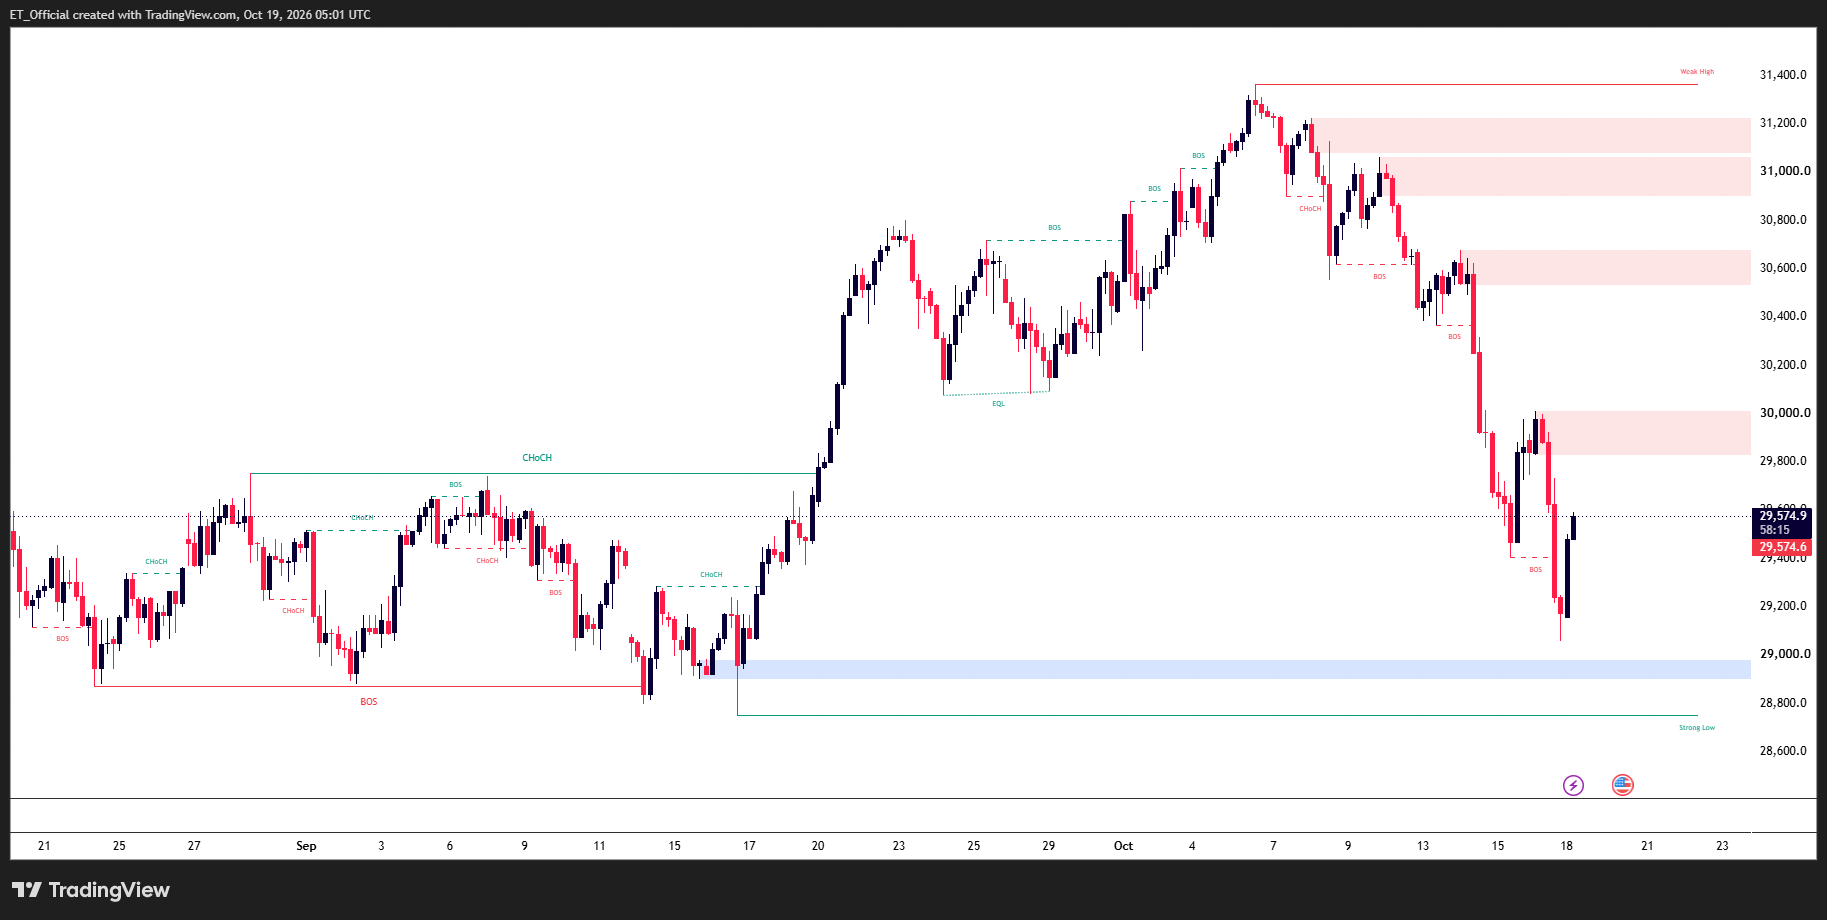Click the 31,400.0 price axis label
Image resolution: width=1827 pixels, height=920 pixels.
click(1783, 75)
